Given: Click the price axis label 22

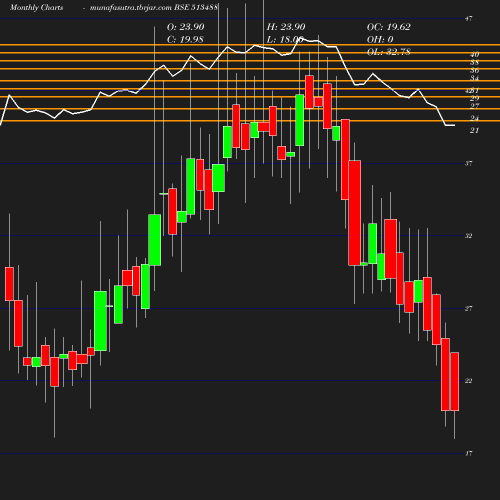Looking at the screenshot, I should click(x=469, y=381).
